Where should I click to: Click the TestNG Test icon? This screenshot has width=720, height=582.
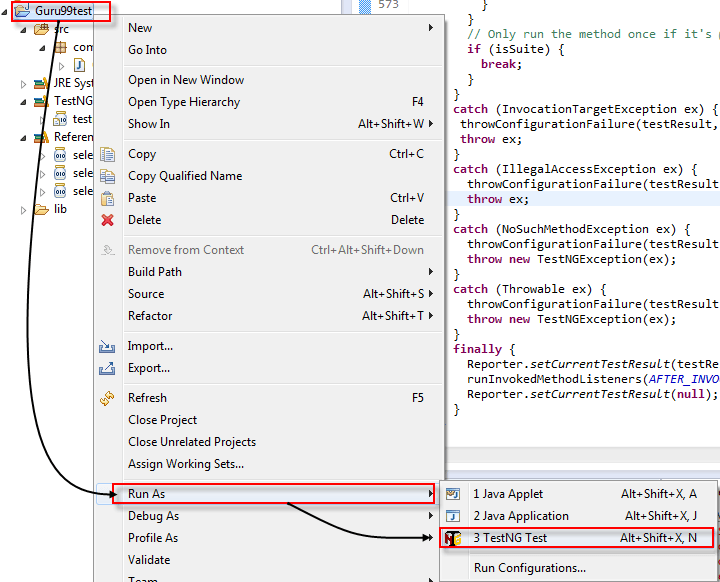click(x=453, y=538)
